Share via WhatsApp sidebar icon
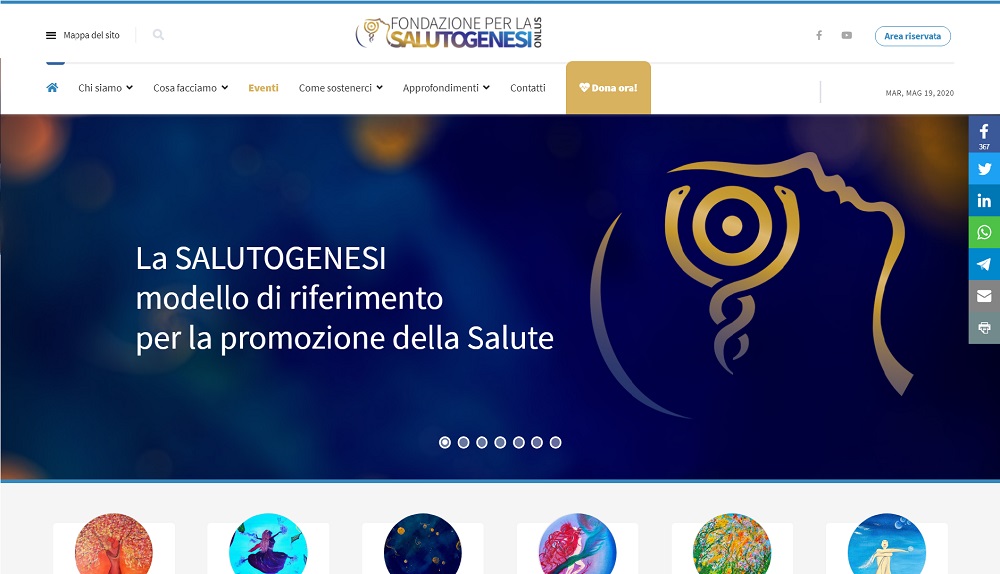 pos(984,232)
